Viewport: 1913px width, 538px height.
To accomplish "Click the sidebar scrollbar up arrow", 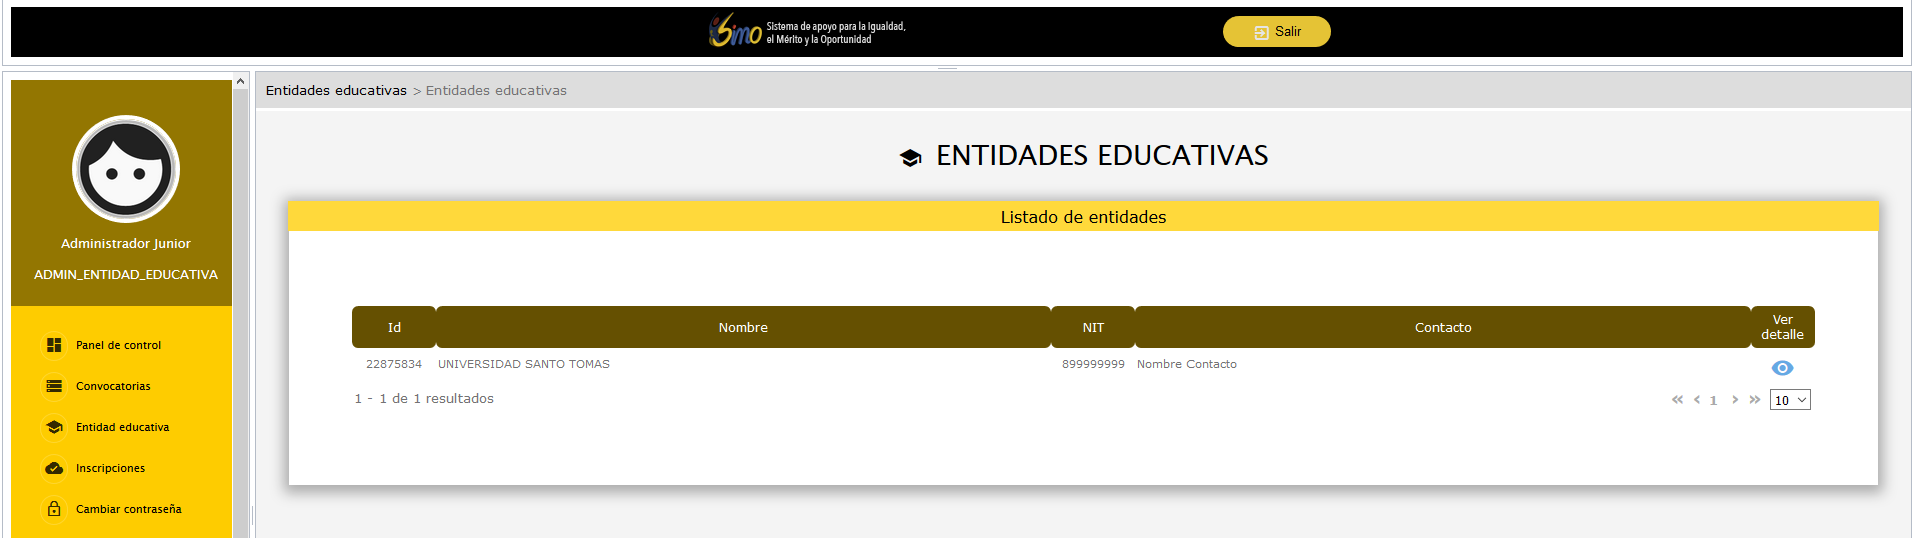I will 240,81.
